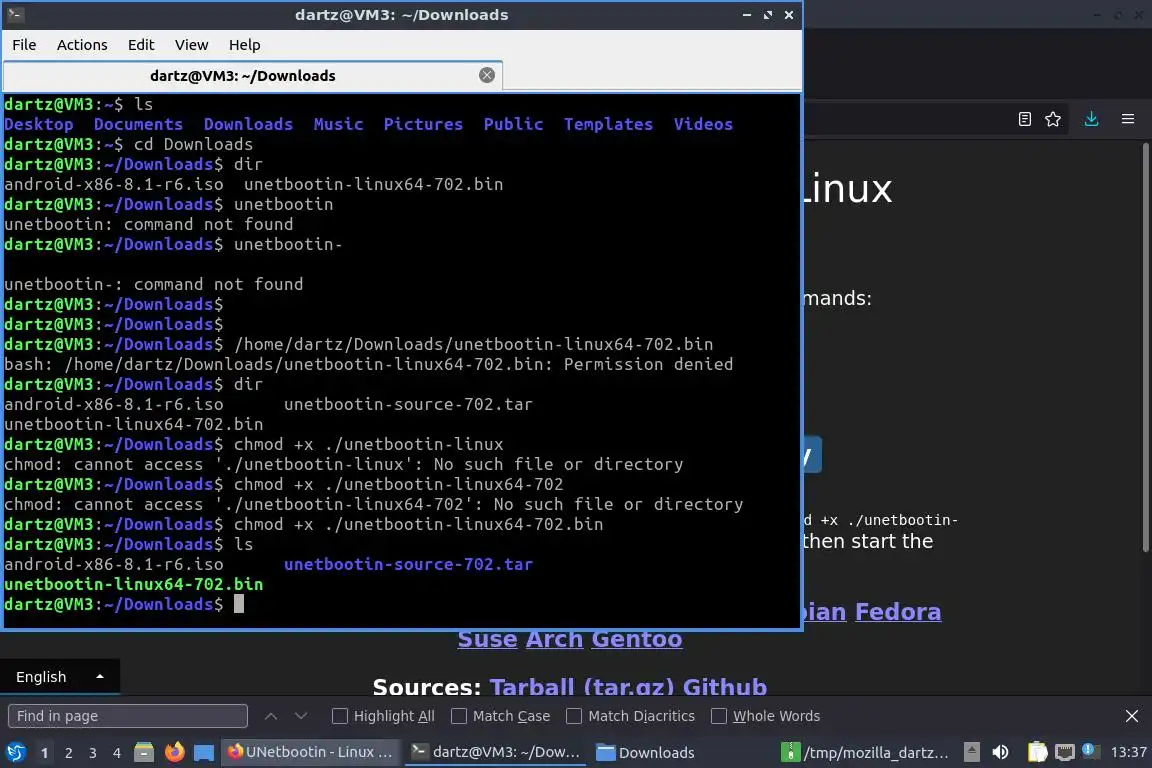
Task: Switch to UNetbootin Firefox taskbar window
Action: tap(310, 752)
